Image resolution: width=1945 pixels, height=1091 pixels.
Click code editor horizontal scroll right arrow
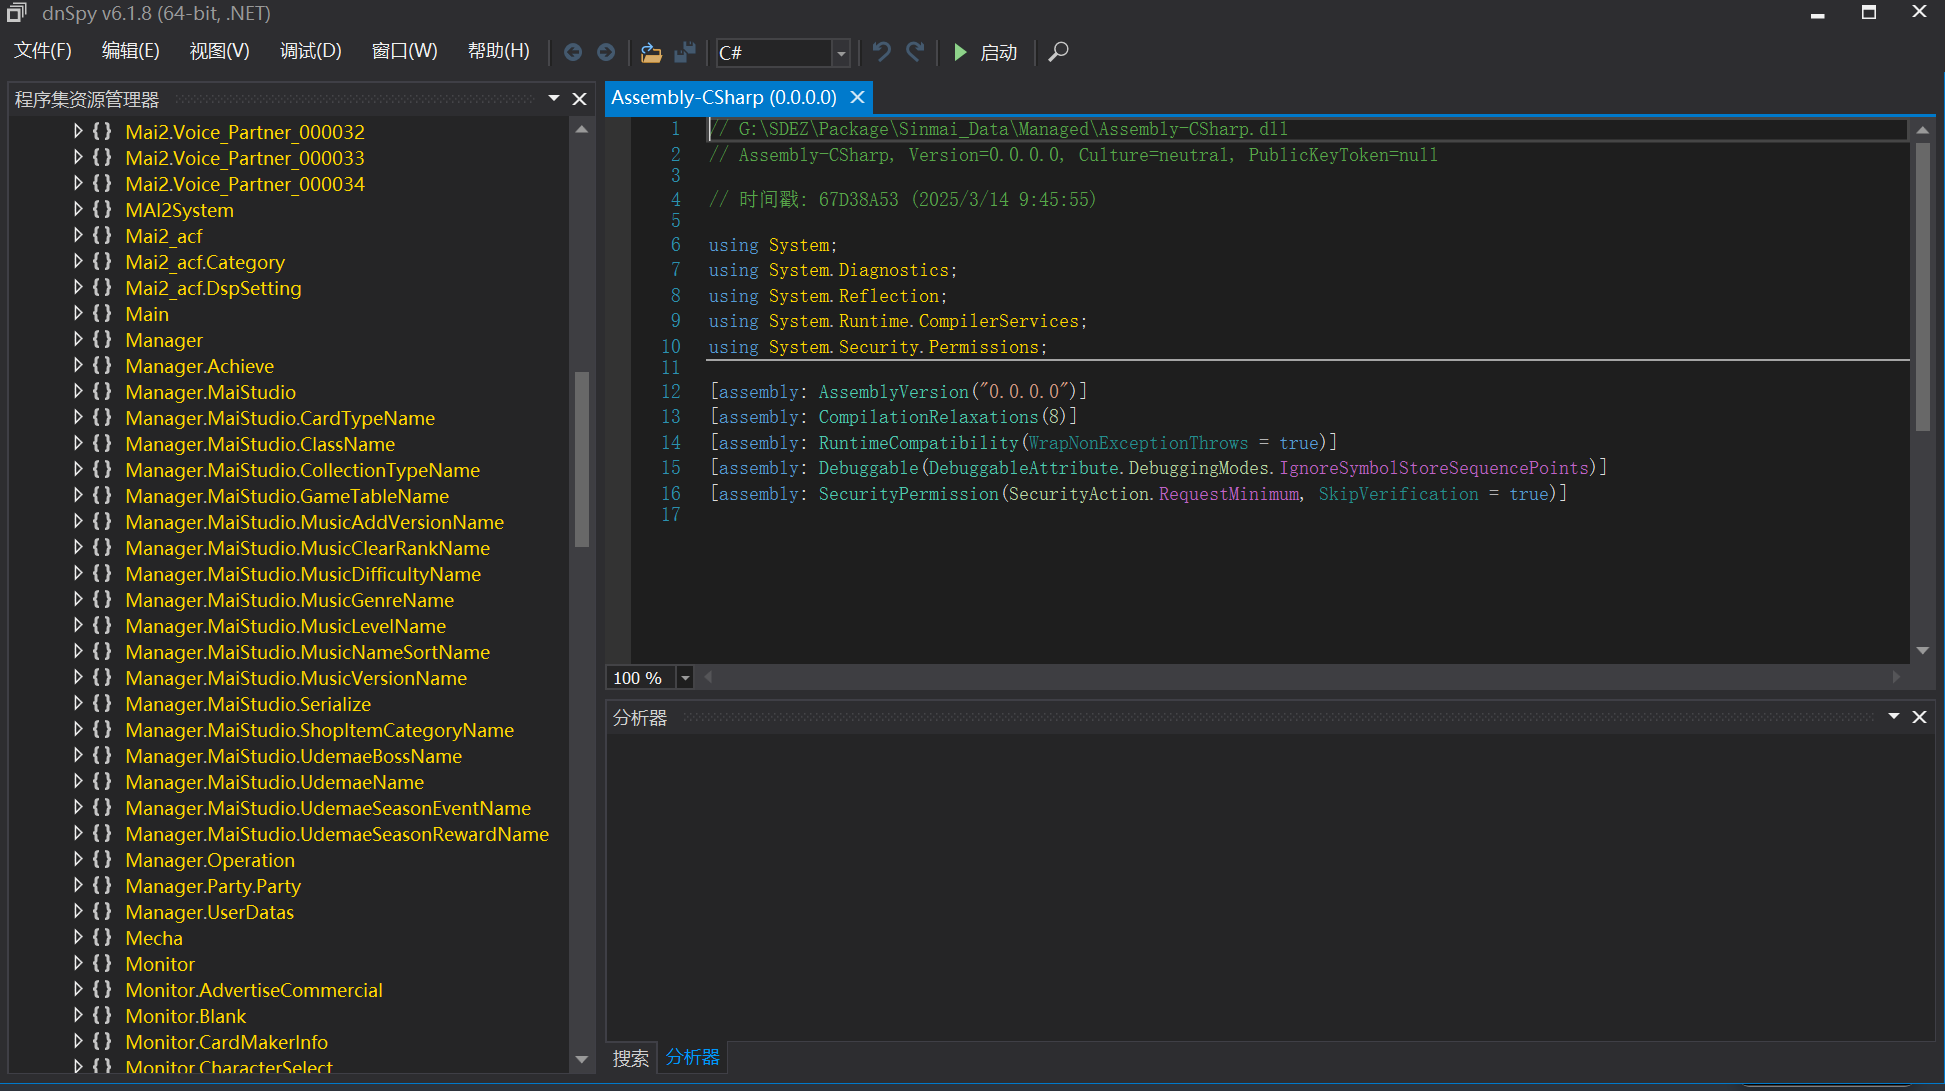1896,677
